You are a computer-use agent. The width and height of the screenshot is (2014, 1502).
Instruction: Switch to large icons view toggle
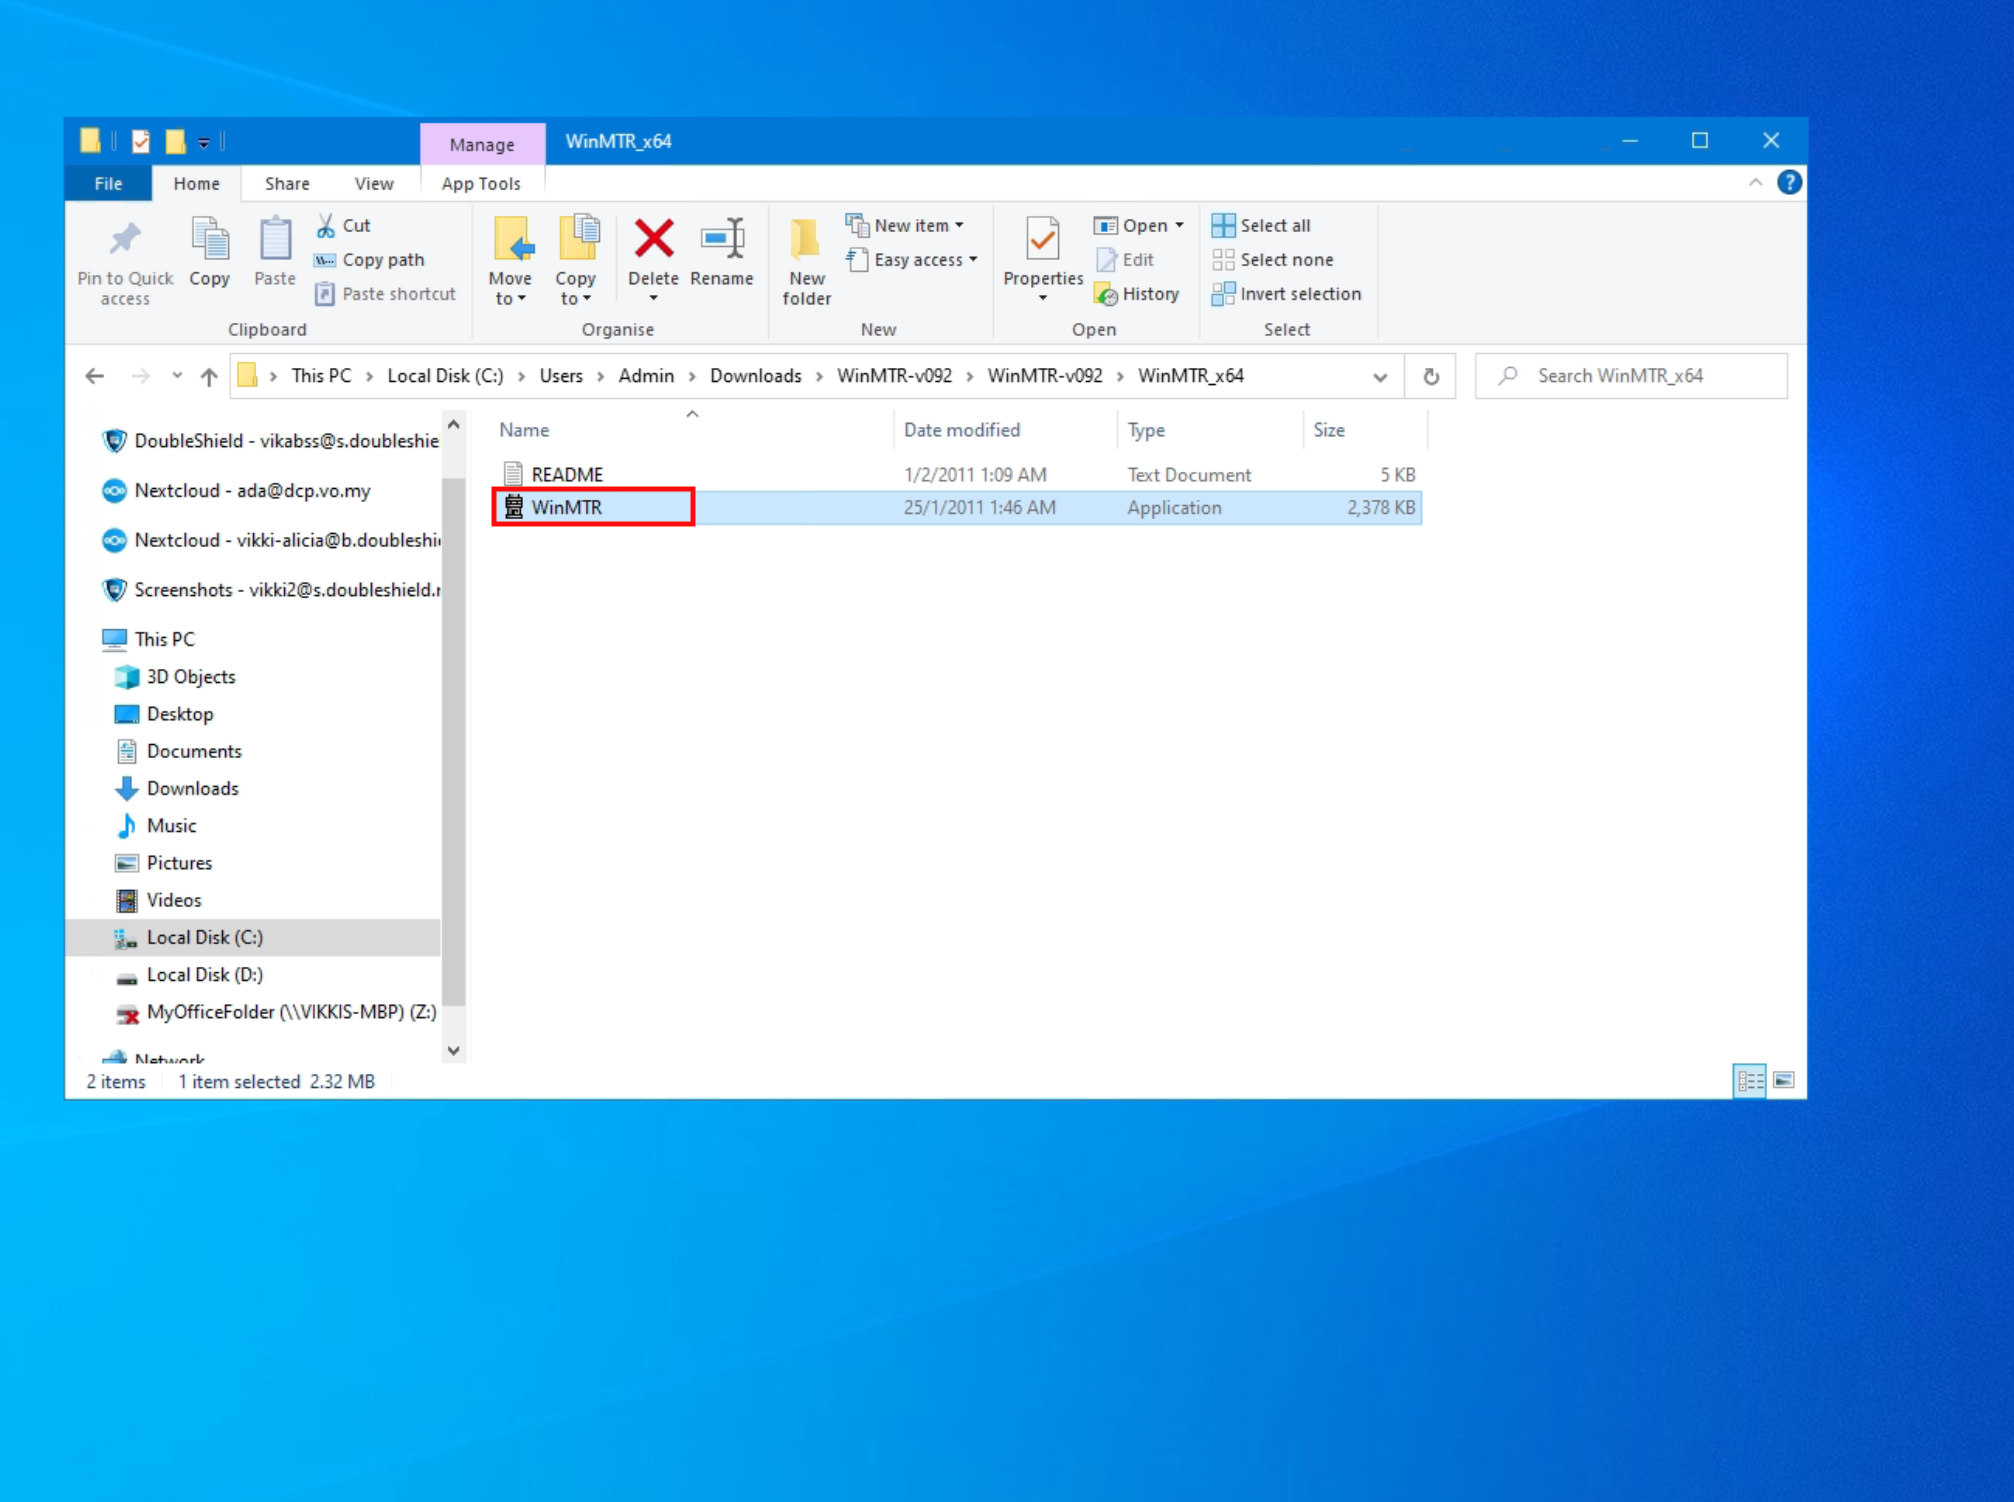1784,1080
